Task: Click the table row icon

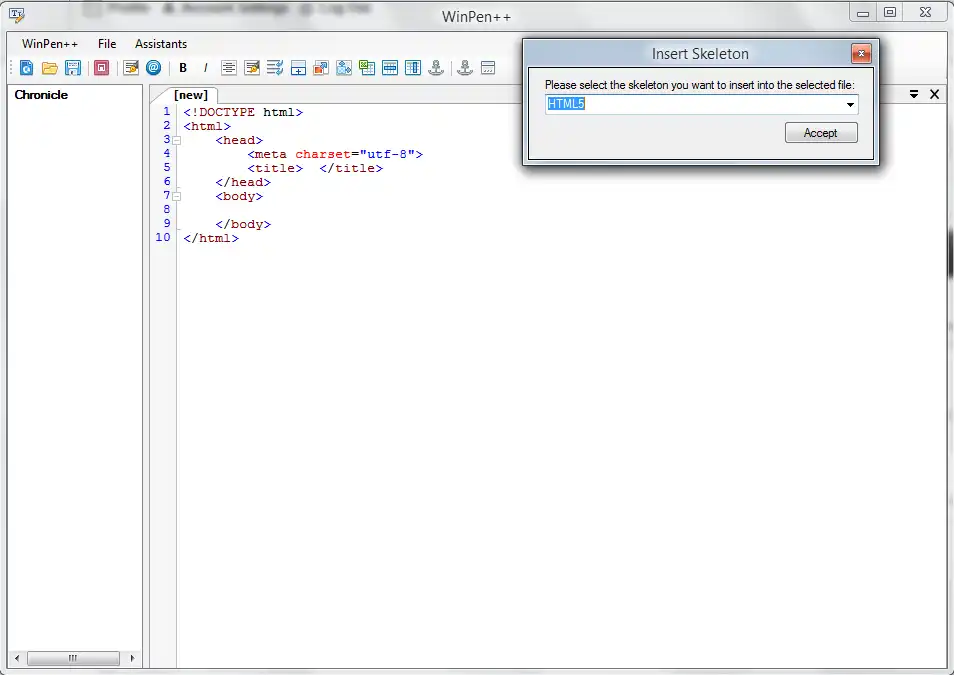Action: (x=390, y=68)
